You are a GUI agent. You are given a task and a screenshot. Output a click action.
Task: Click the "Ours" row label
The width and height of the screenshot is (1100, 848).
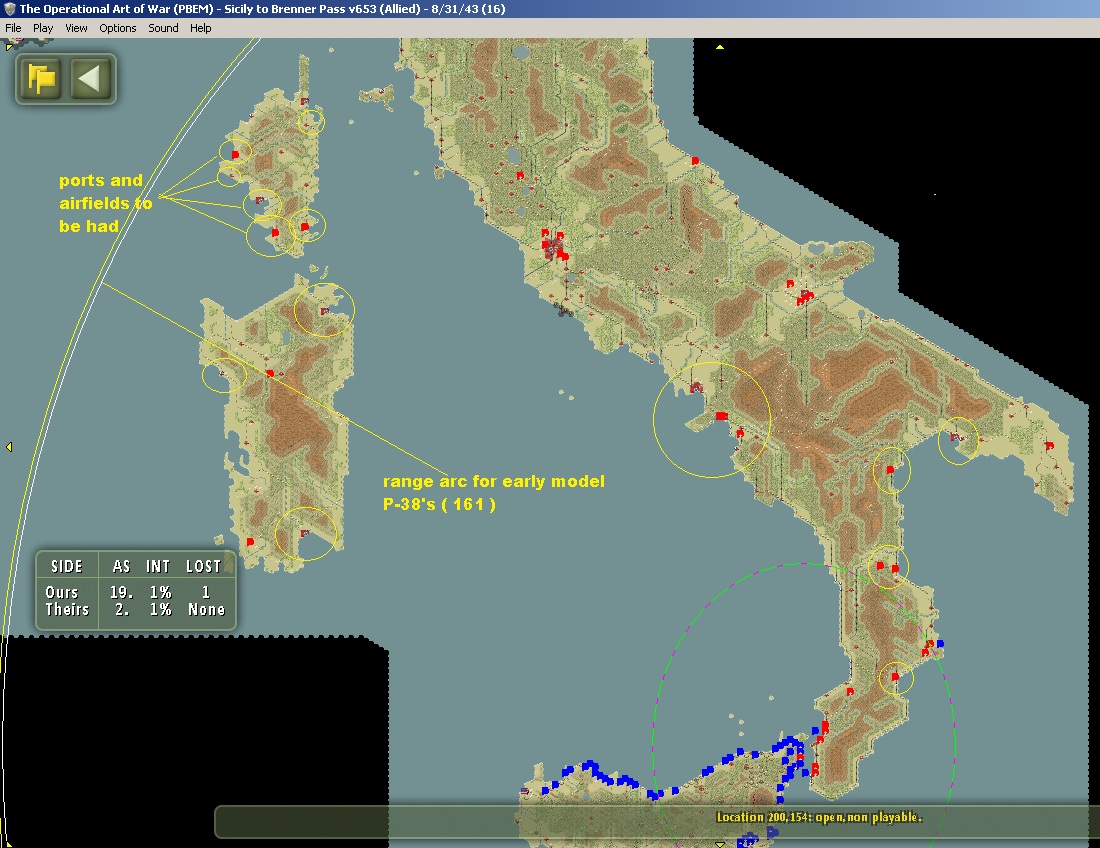62,592
